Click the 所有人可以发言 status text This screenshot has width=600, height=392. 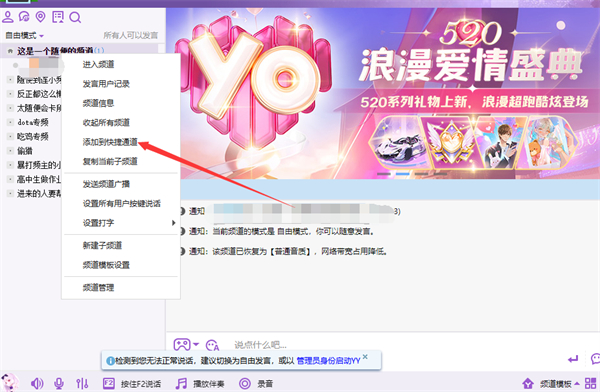(130, 36)
